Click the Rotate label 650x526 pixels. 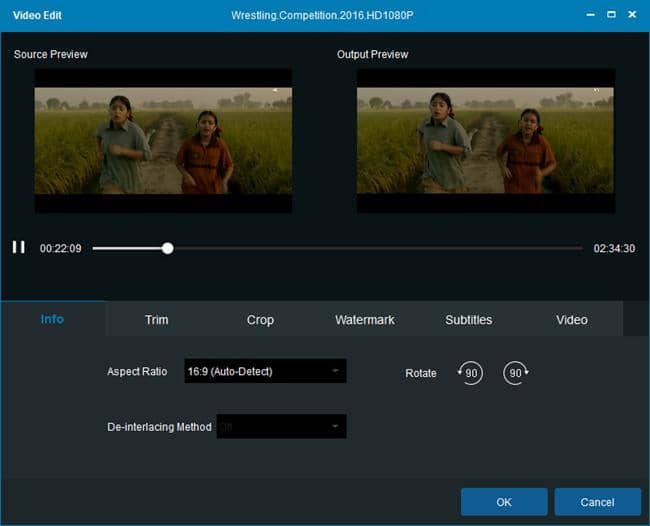421,373
